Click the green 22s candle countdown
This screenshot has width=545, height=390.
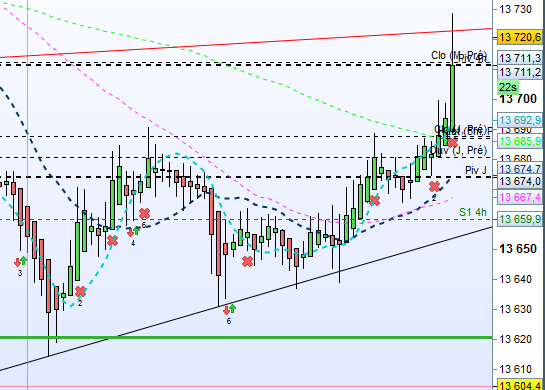click(508, 87)
